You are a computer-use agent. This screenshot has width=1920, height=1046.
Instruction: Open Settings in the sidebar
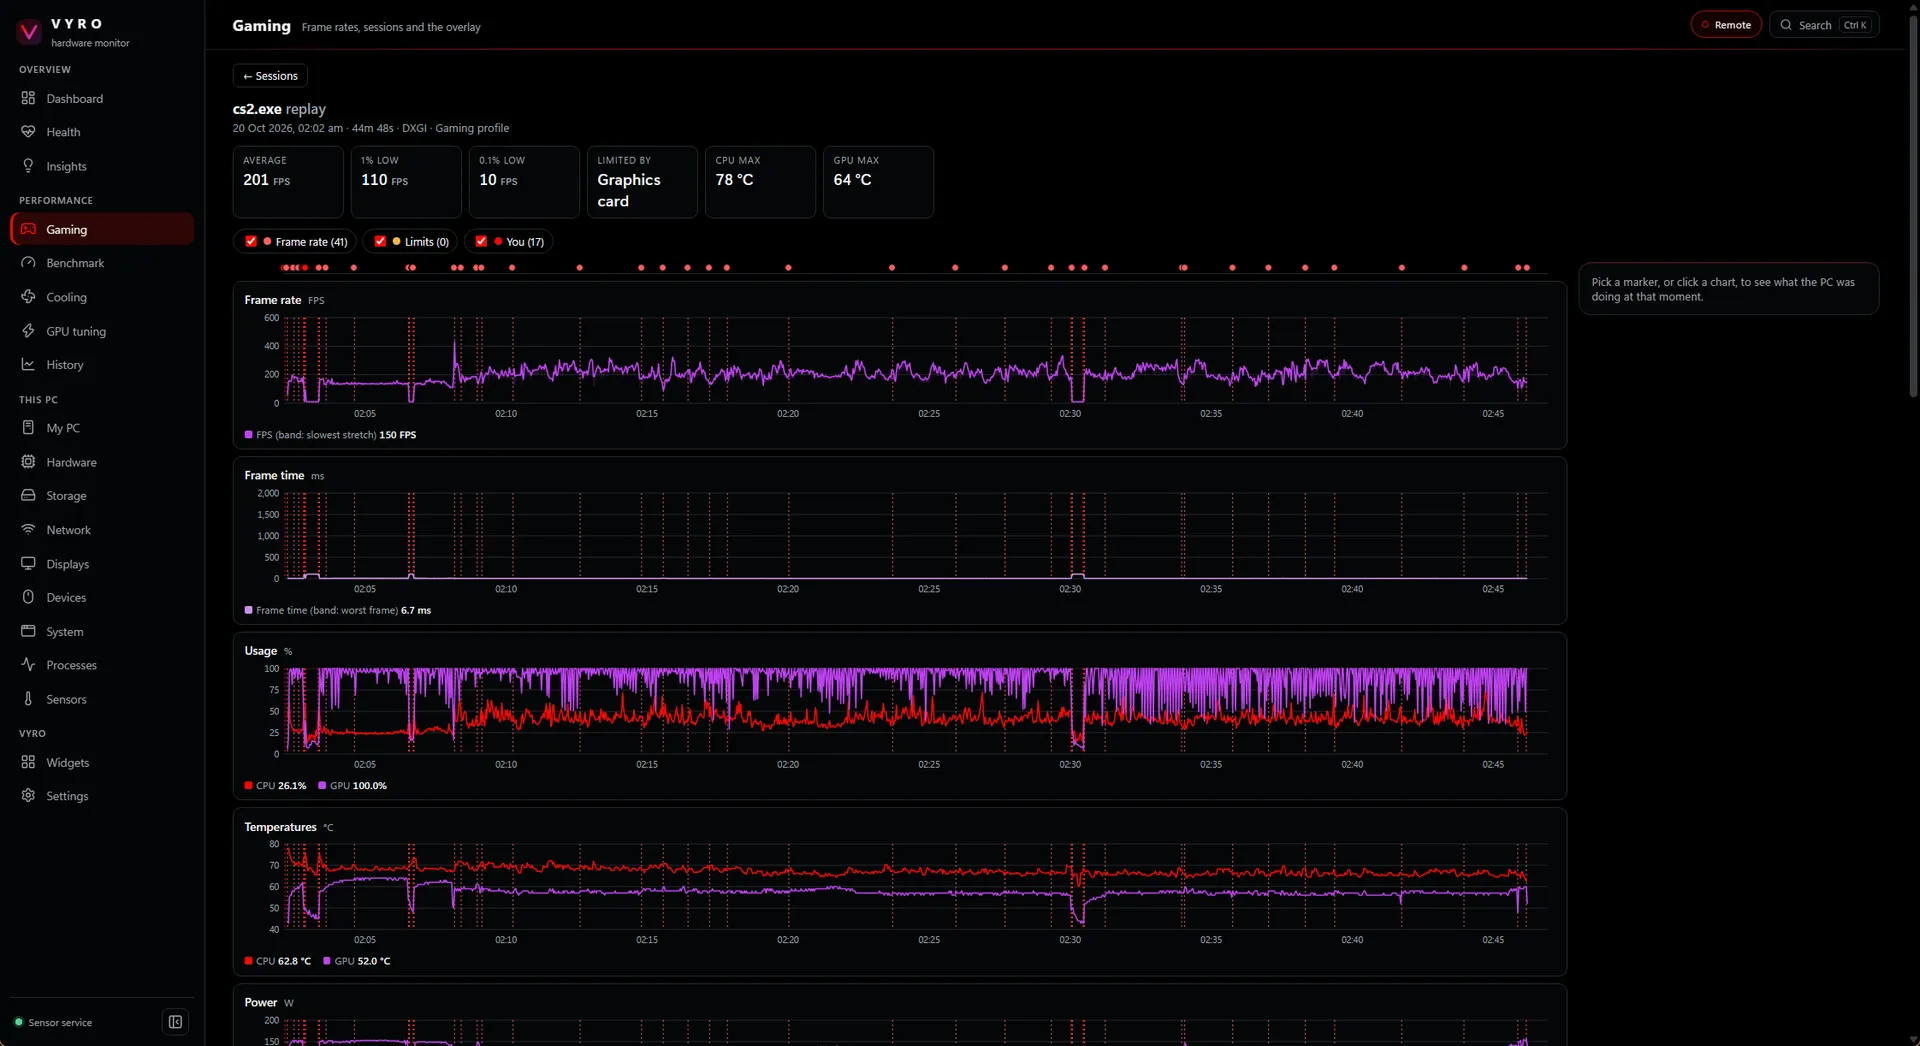[x=102, y=796]
